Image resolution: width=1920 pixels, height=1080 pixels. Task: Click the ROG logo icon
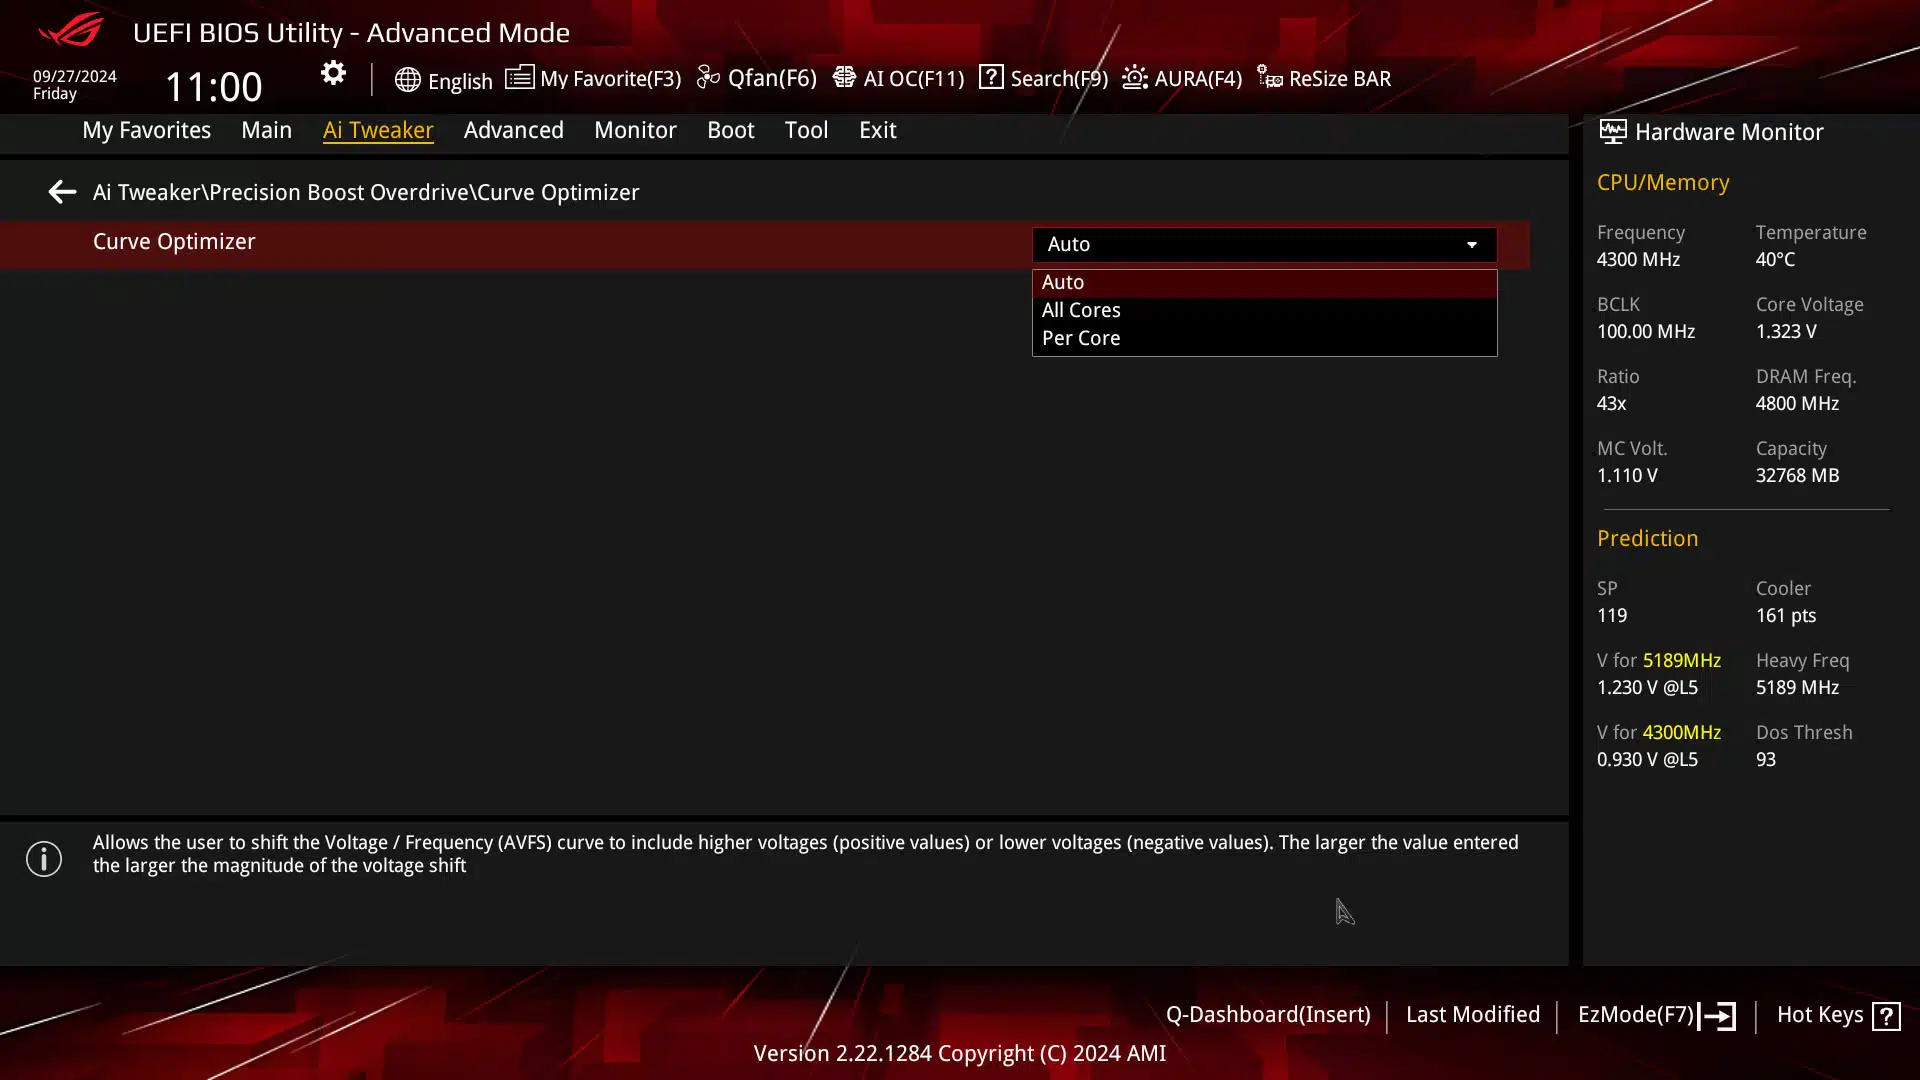click(71, 30)
